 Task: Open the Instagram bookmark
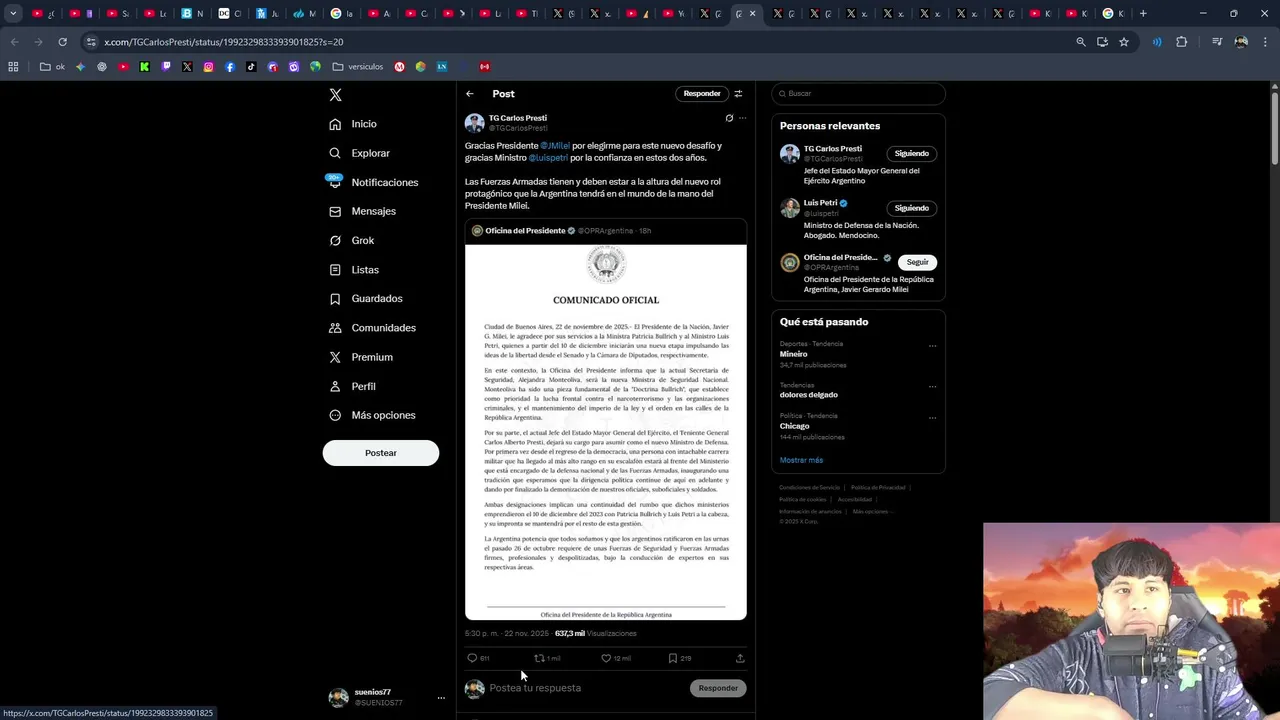[208, 67]
